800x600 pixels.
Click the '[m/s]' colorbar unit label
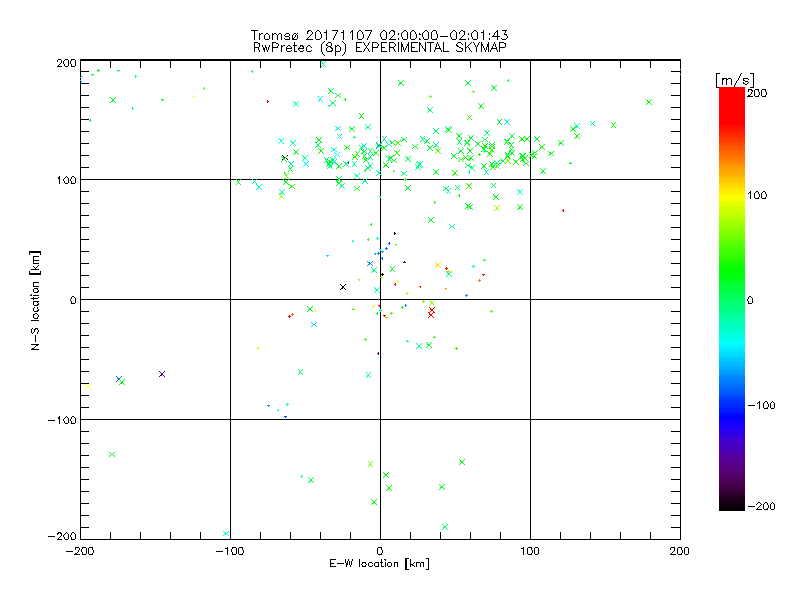point(734,80)
